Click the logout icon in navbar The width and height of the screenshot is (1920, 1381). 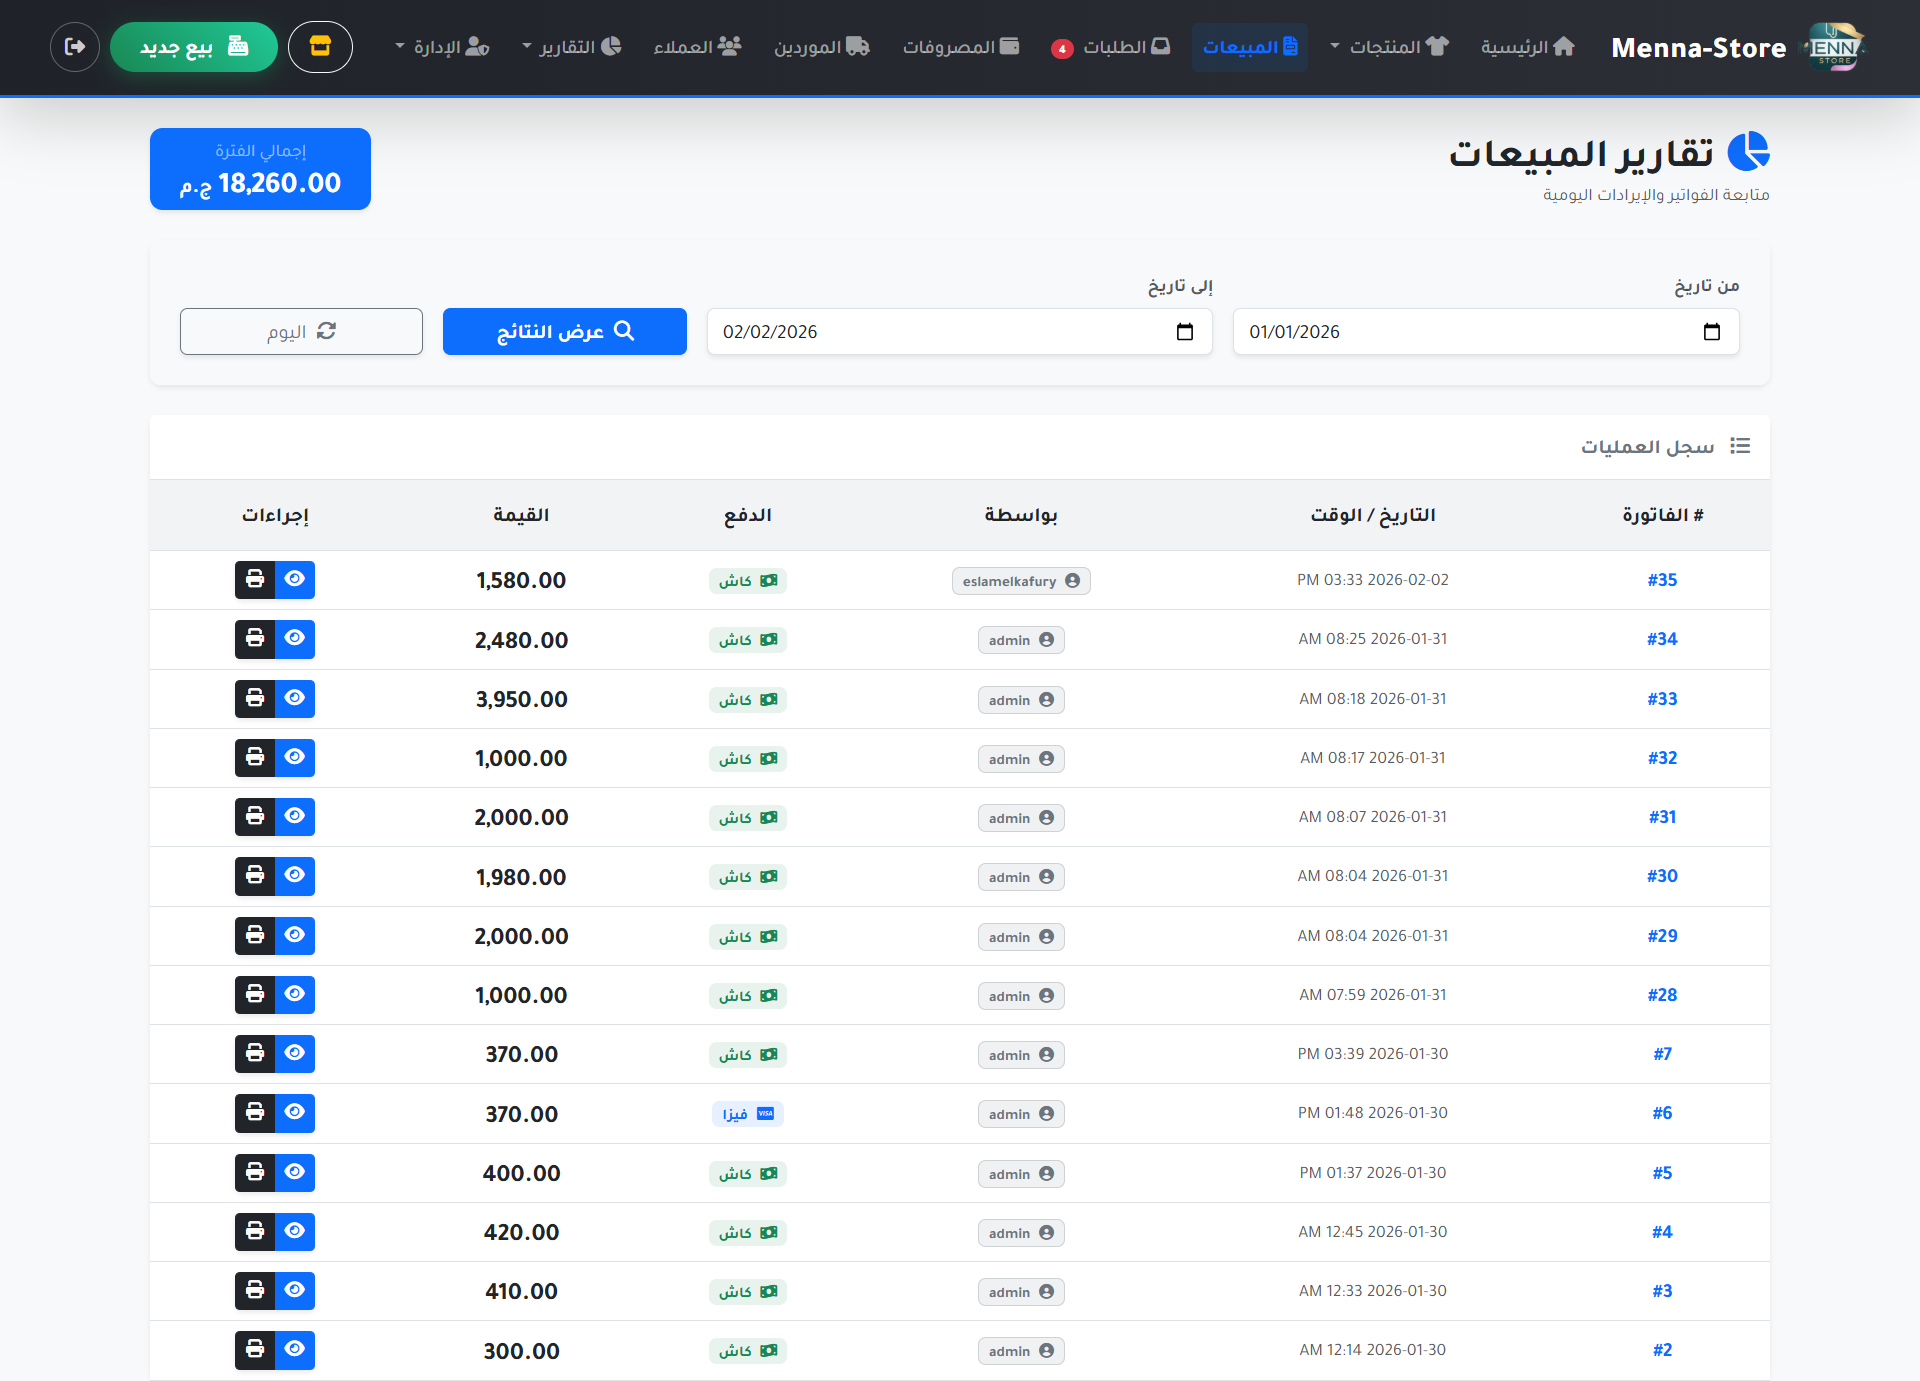(75, 47)
